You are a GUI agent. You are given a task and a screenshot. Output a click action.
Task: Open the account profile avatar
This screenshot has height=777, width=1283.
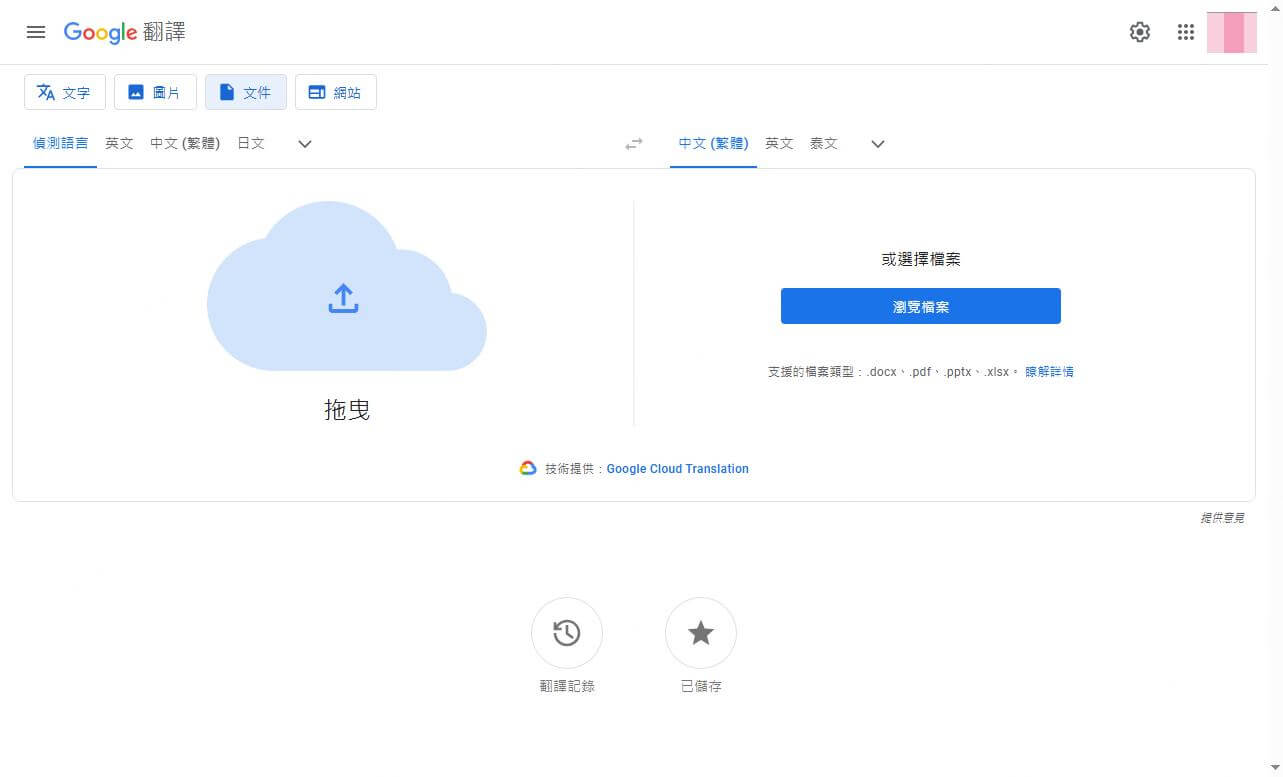pyautogui.click(x=1232, y=32)
